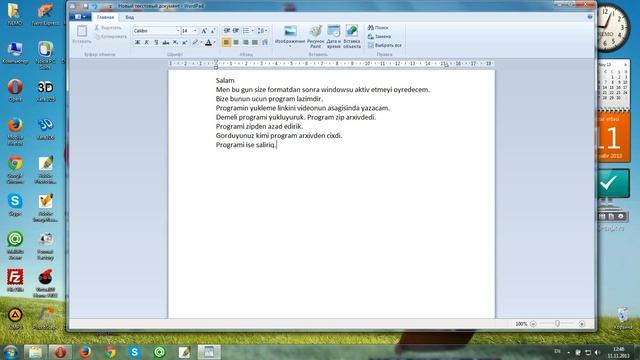The width and height of the screenshot is (640, 360).
Task: Select the Recycle Bin desktop icon
Action: coord(622,318)
